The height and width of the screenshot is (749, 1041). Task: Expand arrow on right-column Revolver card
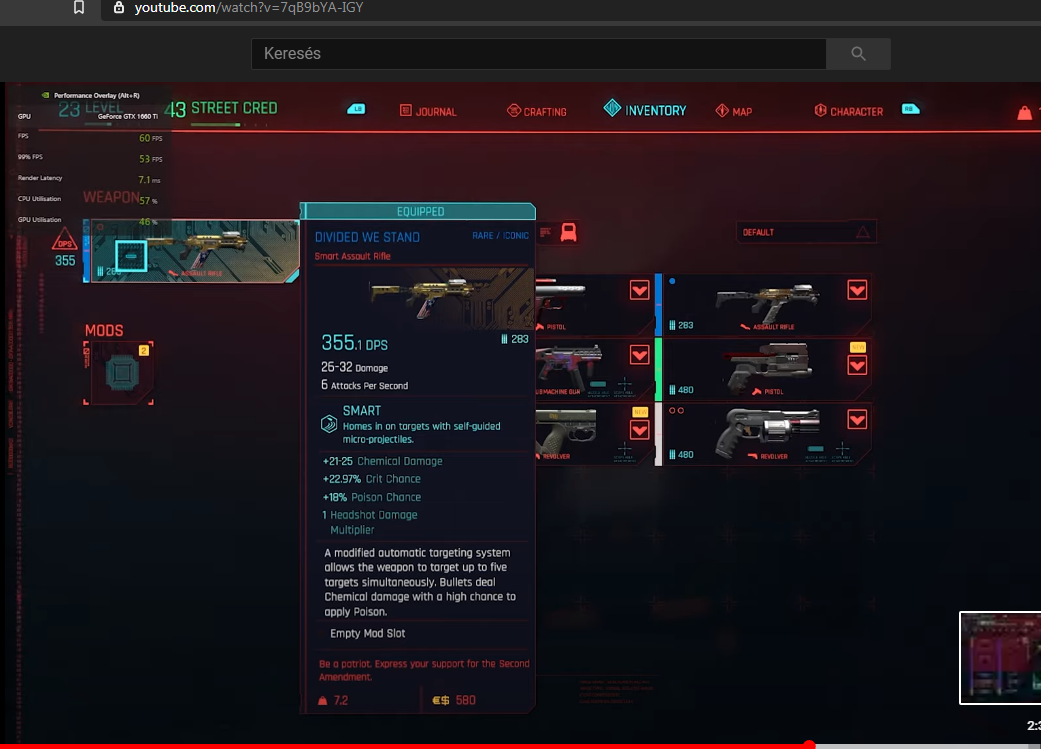[857, 420]
